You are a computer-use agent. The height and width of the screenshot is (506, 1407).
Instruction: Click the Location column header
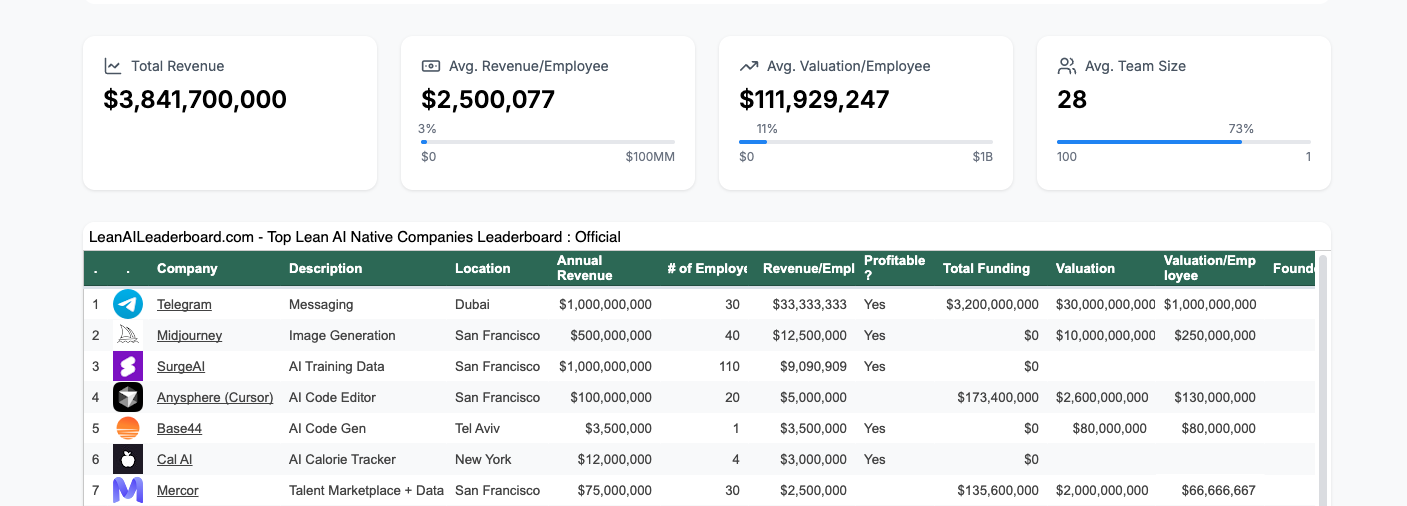482,268
